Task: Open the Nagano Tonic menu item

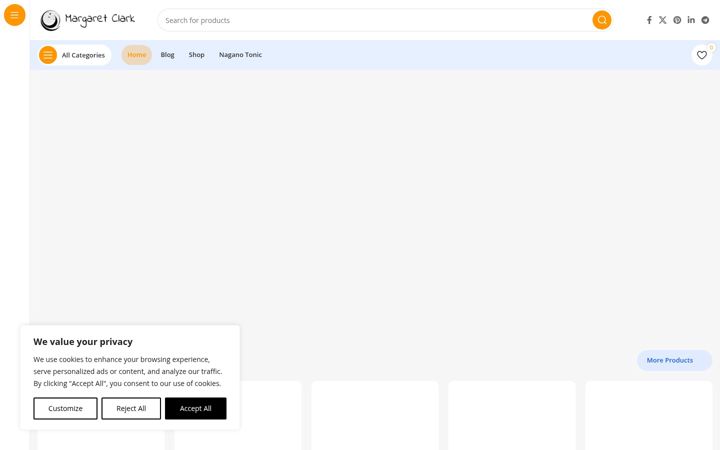Action: [240, 55]
